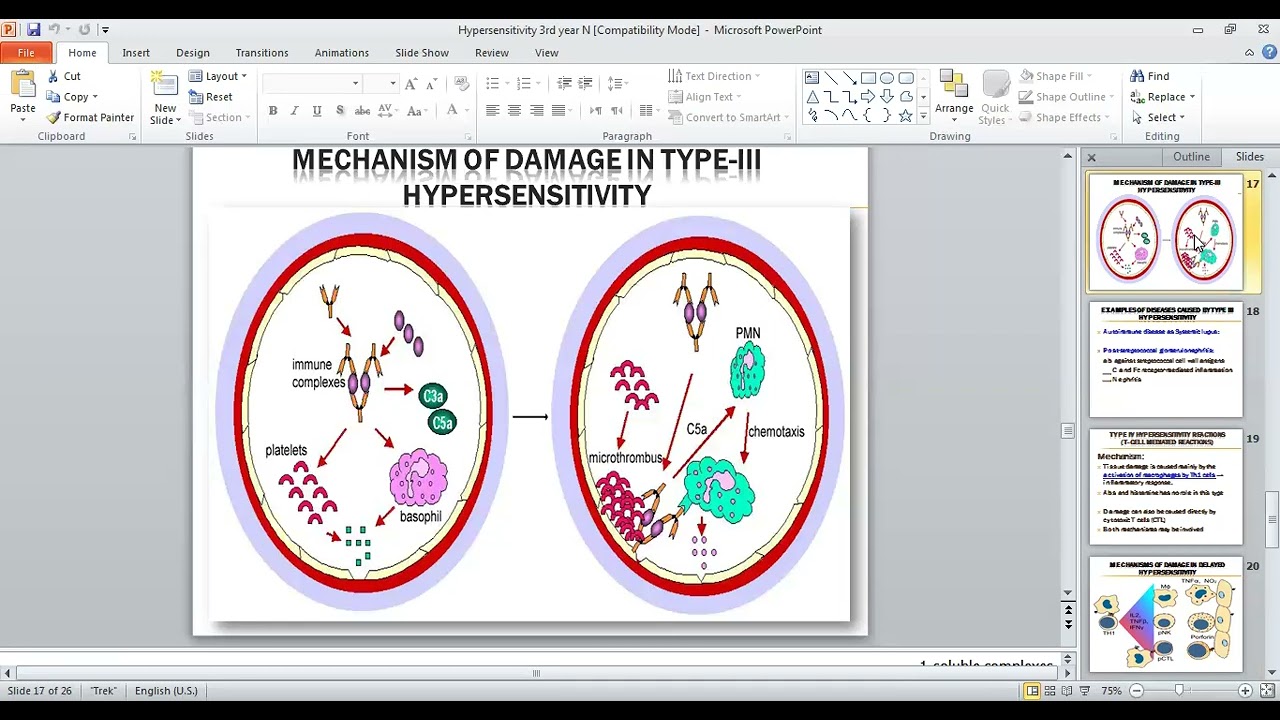1280x720 pixels.
Task: Open the Shape Outline options
Action: click(x=1067, y=97)
